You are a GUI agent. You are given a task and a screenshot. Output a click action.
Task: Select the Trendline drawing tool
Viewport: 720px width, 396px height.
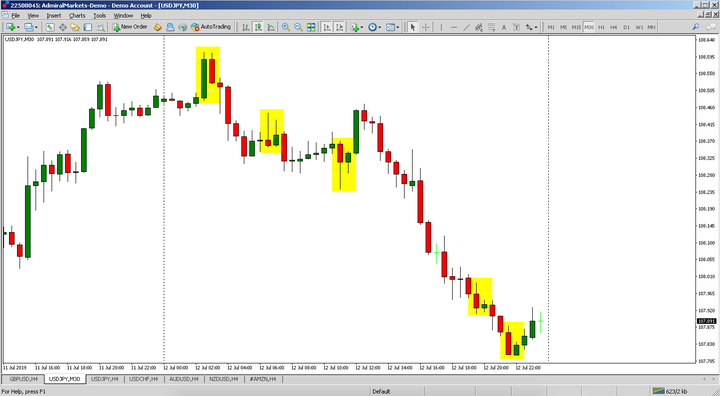tap(466, 27)
